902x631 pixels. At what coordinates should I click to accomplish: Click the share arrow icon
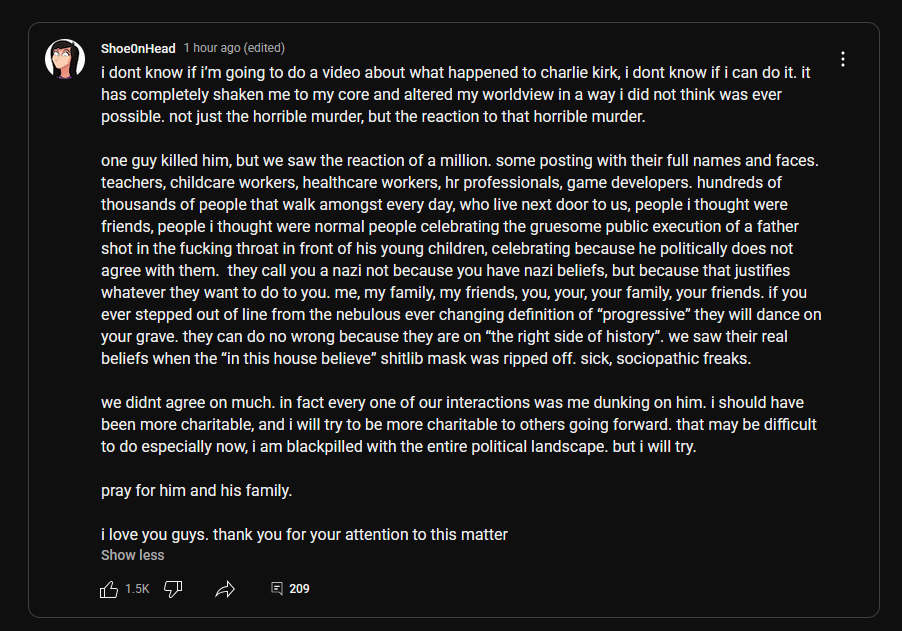tap(225, 590)
